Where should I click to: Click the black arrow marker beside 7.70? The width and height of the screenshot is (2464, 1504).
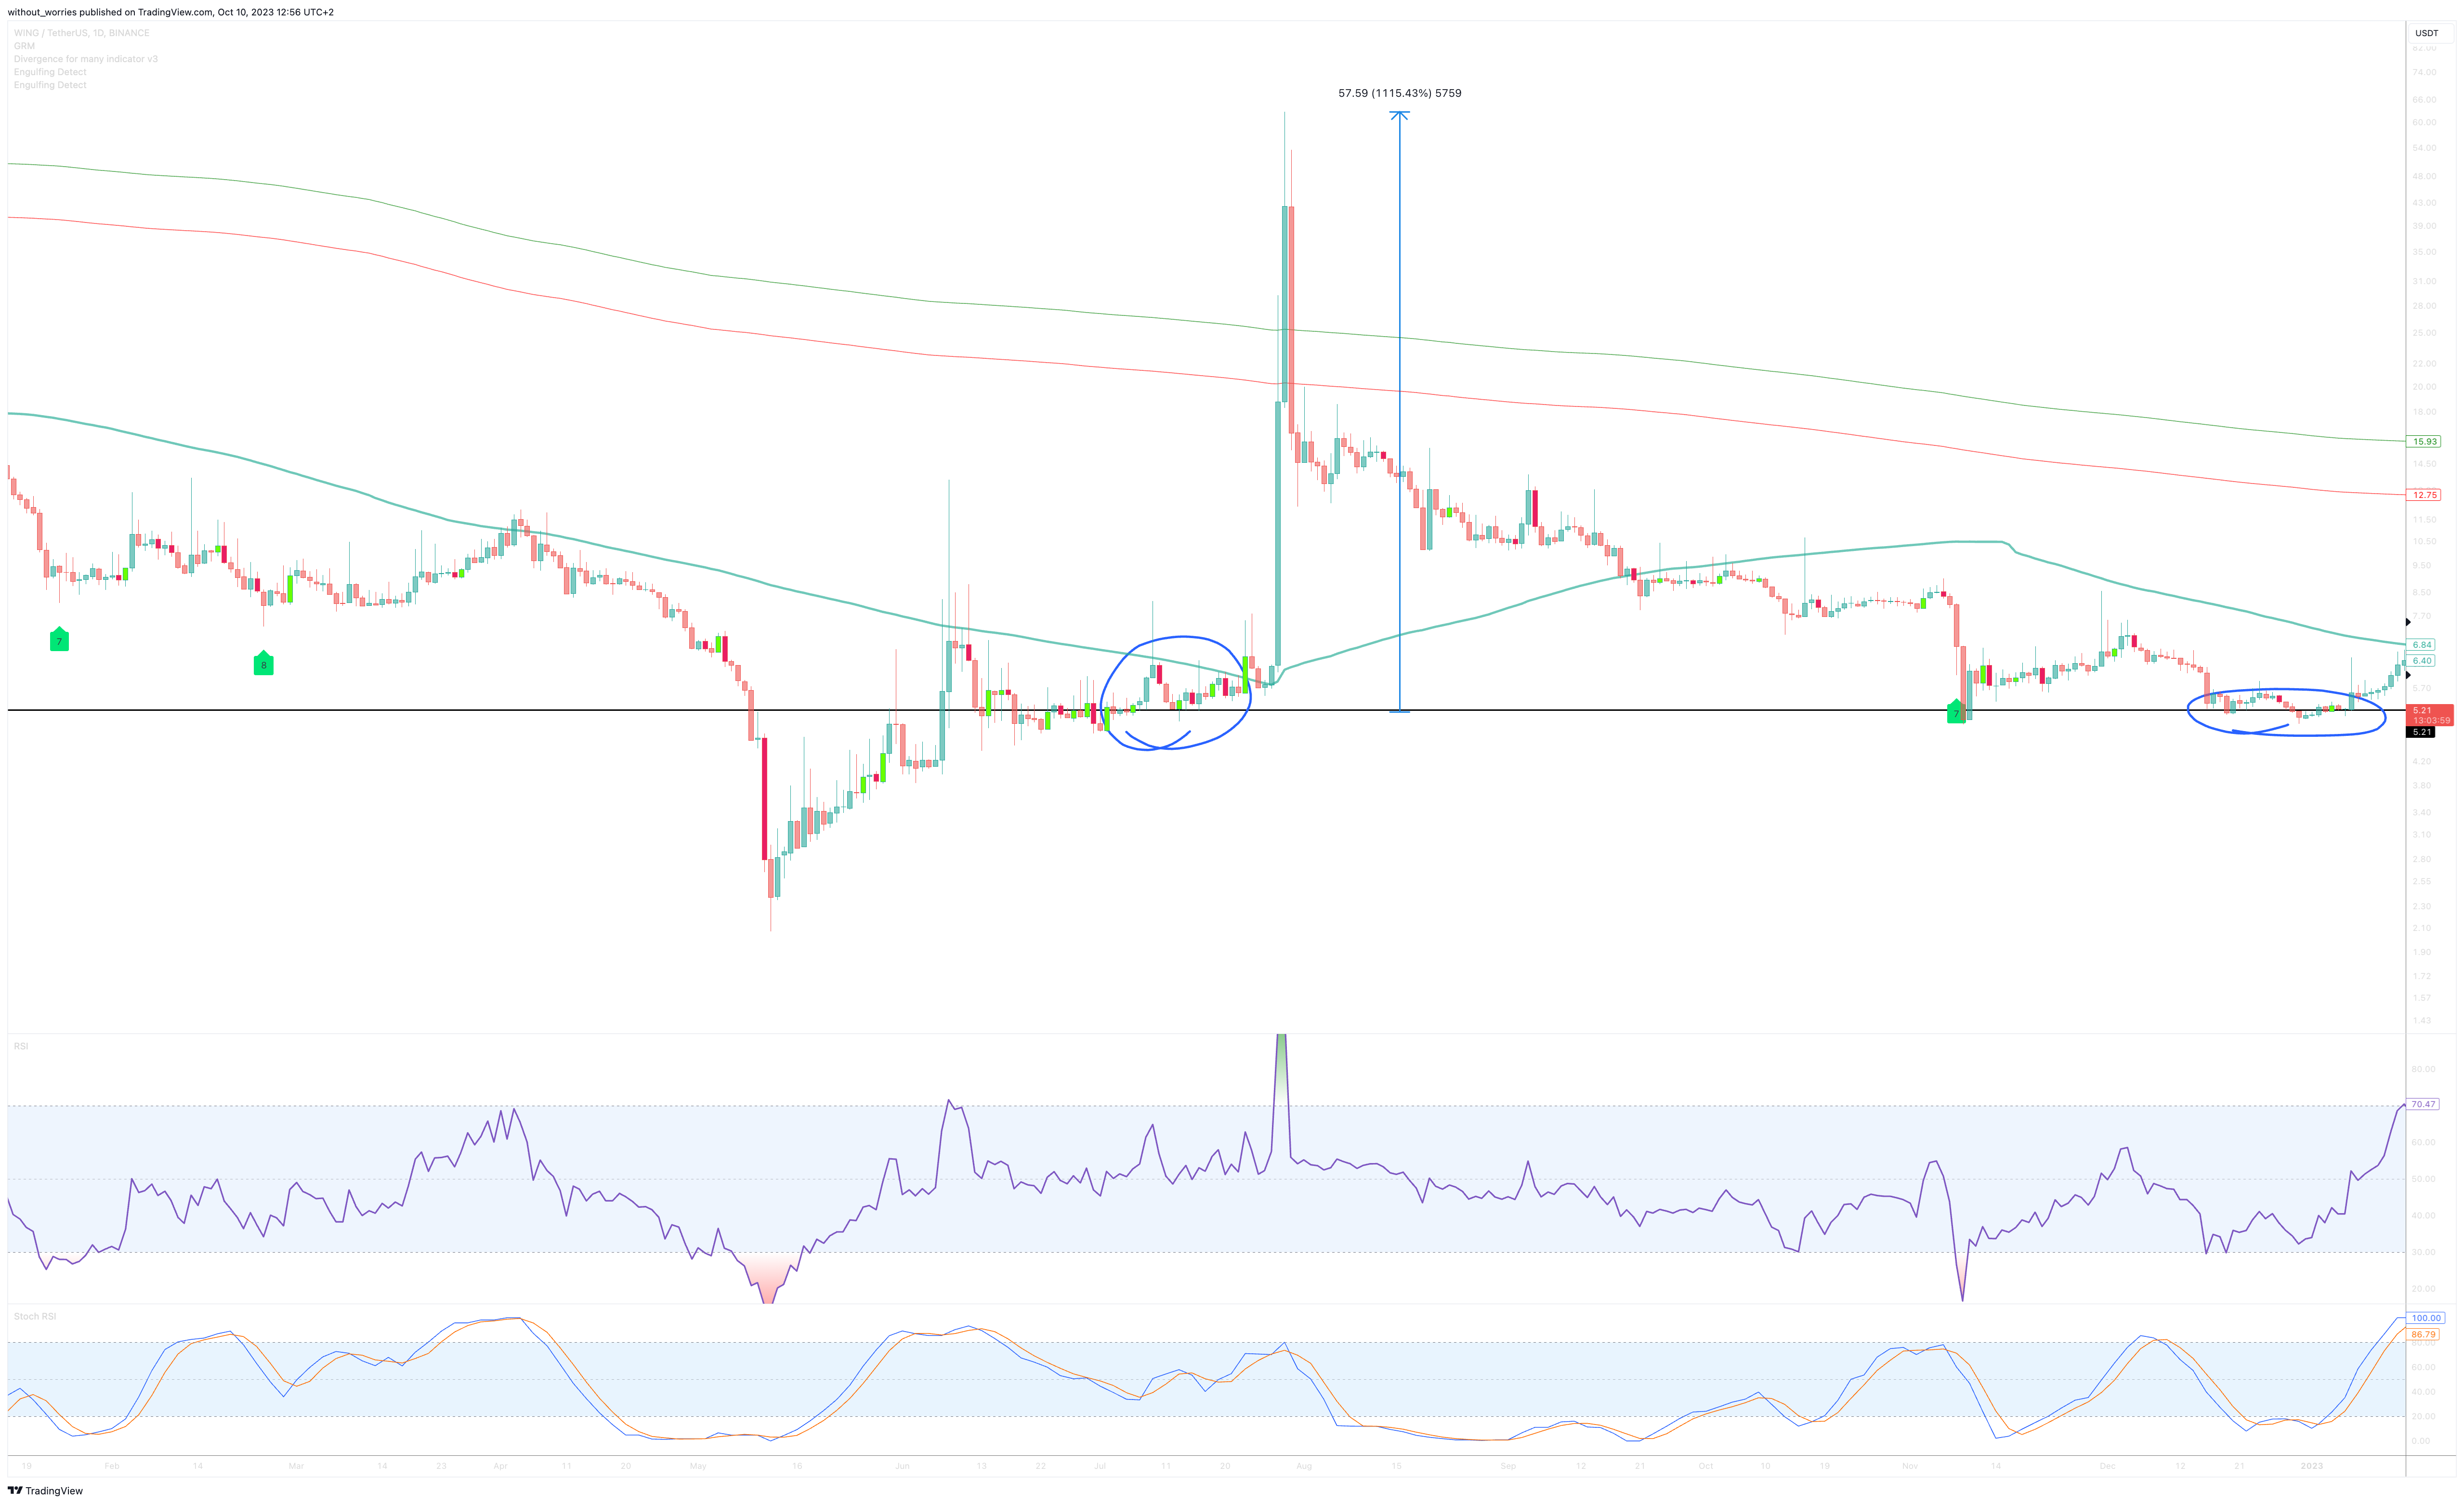(x=2408, y=622)
